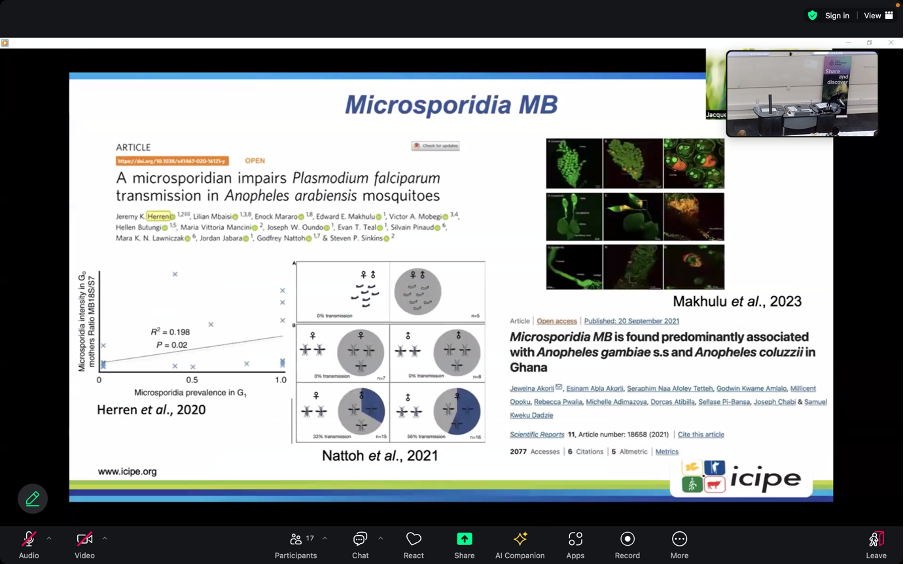904x564 pixels.
Task: Open the More options menu
Action: pyautogui.click(x=679, y=540)
